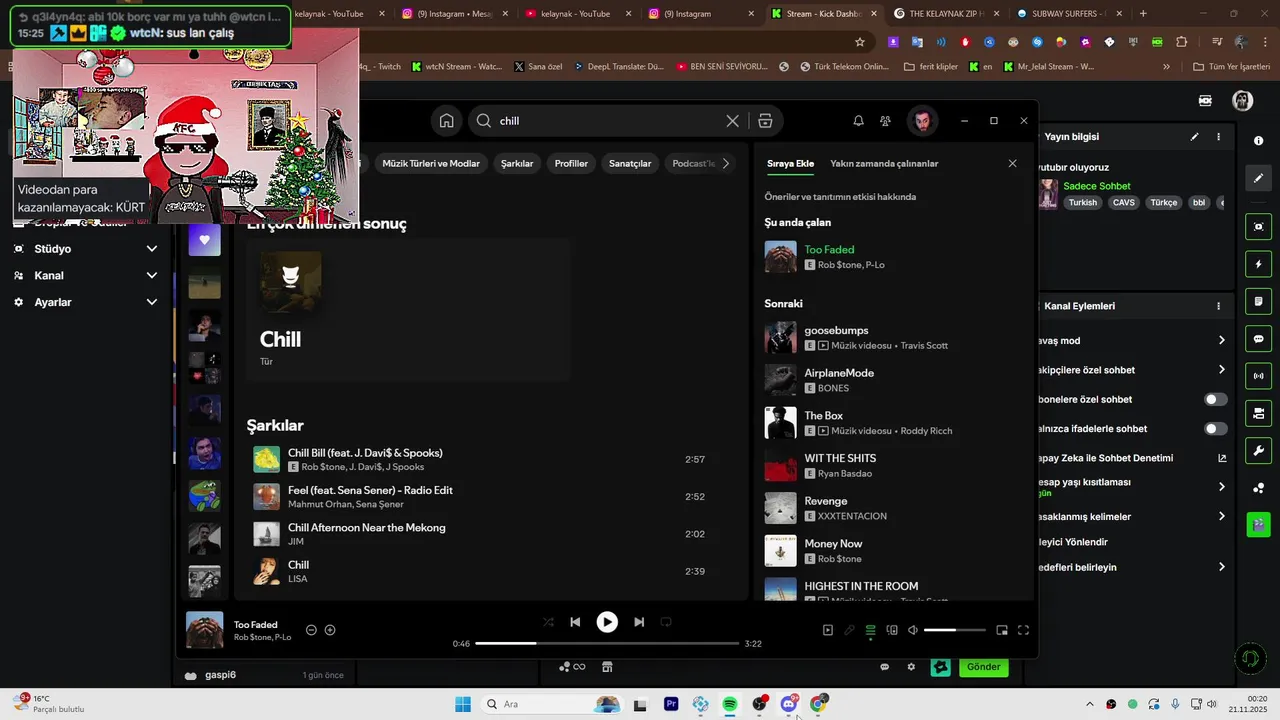This screenshot has height=720, width=1280.
Task: Toggle the queue icon in player bar
Action: [871, 630]
